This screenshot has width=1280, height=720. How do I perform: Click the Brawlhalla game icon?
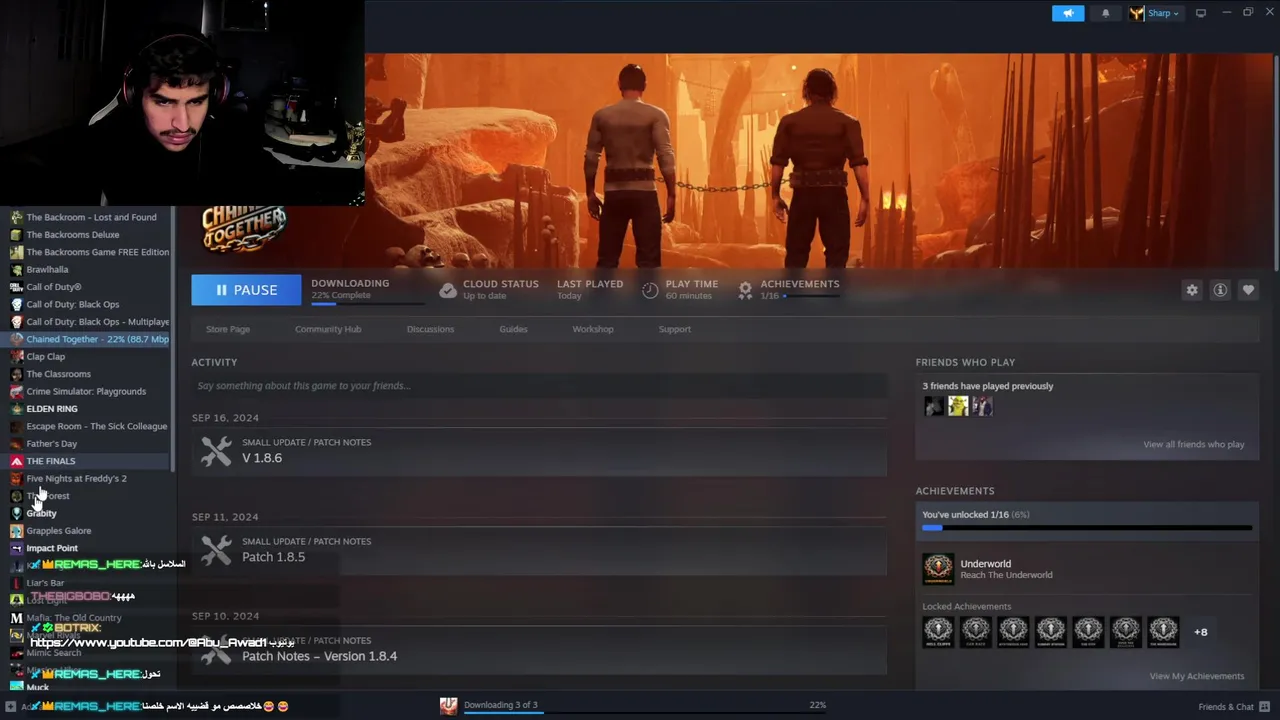click(16, 270)
